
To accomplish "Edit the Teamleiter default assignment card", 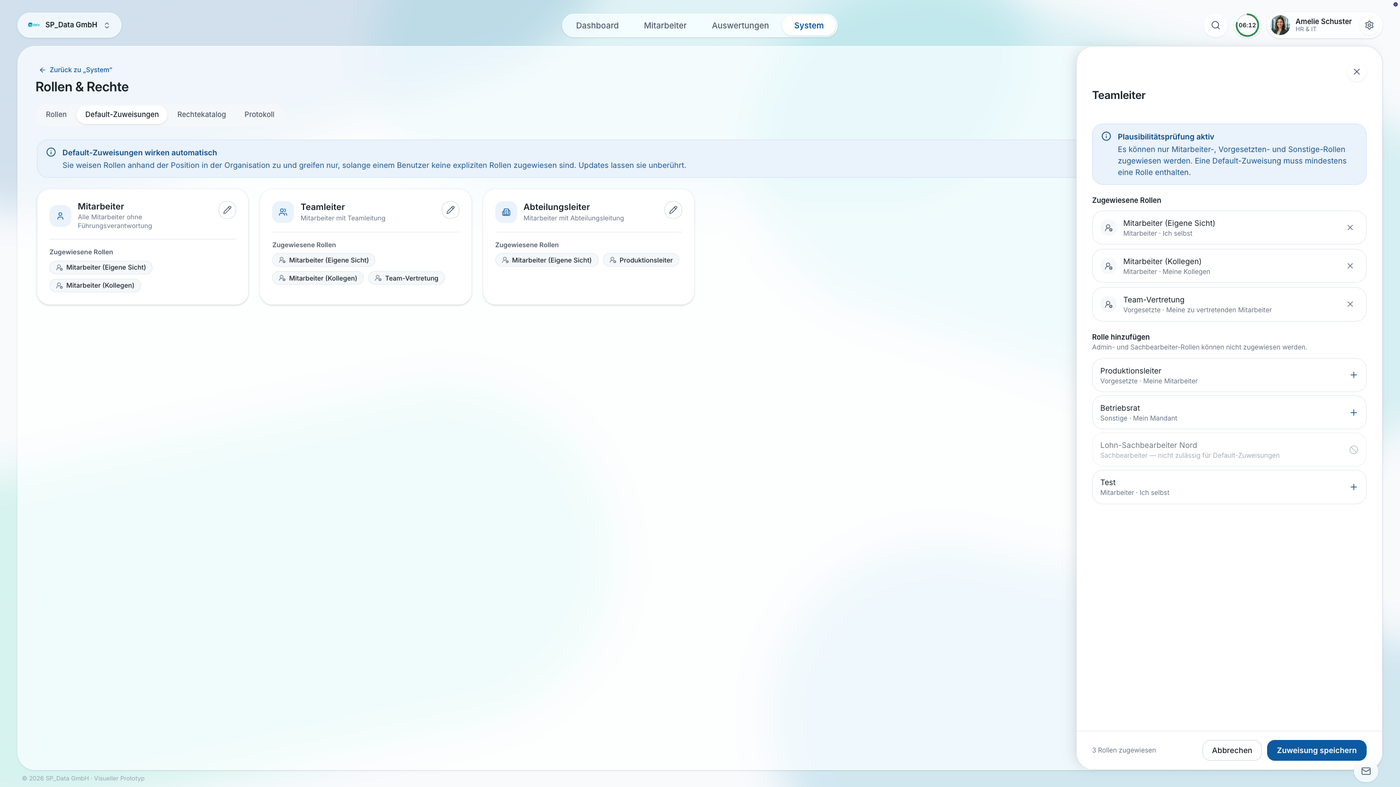I will 450,210.
